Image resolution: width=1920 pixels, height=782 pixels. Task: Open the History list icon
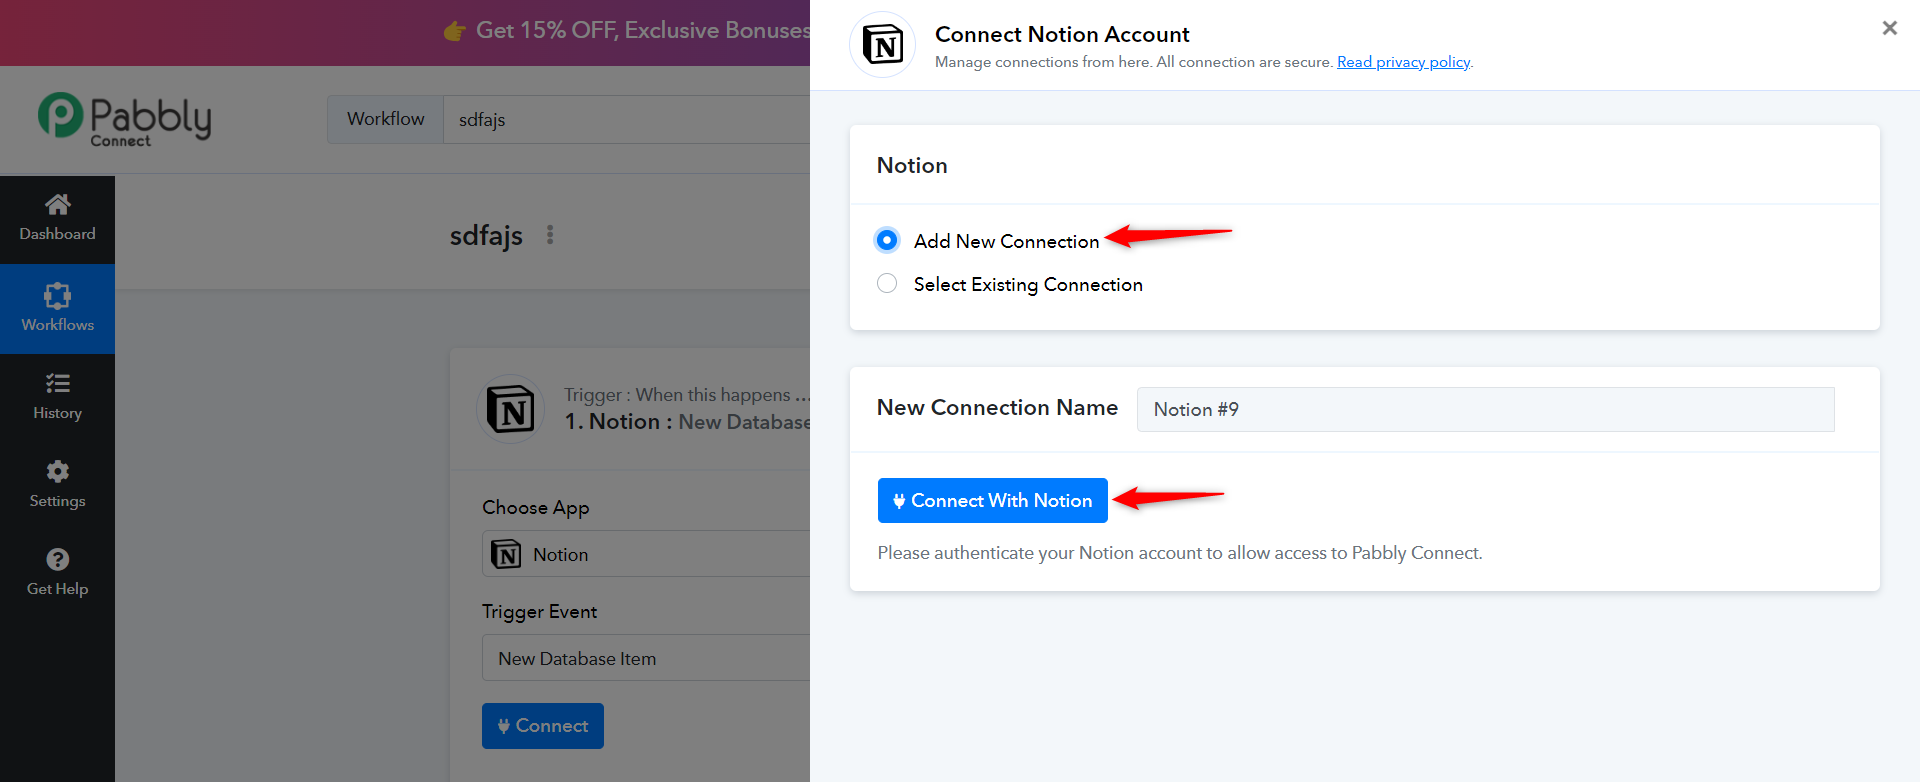coord(57,383)
